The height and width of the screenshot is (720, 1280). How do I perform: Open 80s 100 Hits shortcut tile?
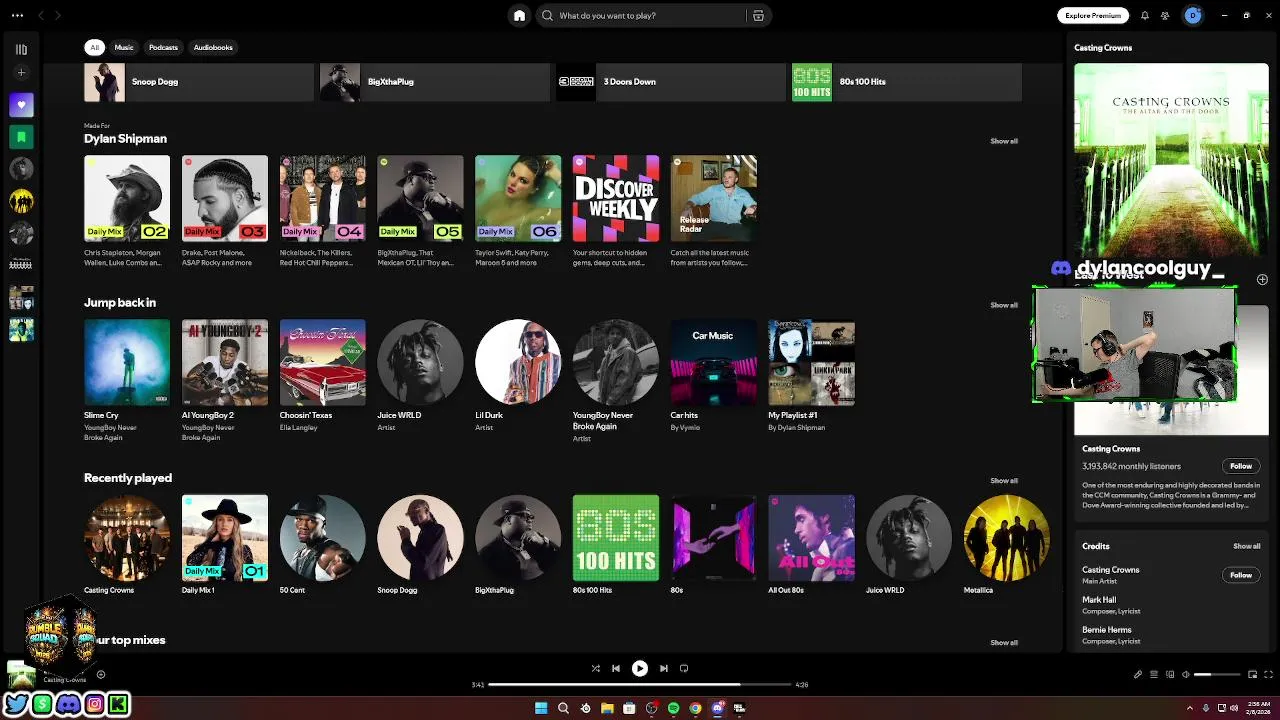tap(907, 82)
